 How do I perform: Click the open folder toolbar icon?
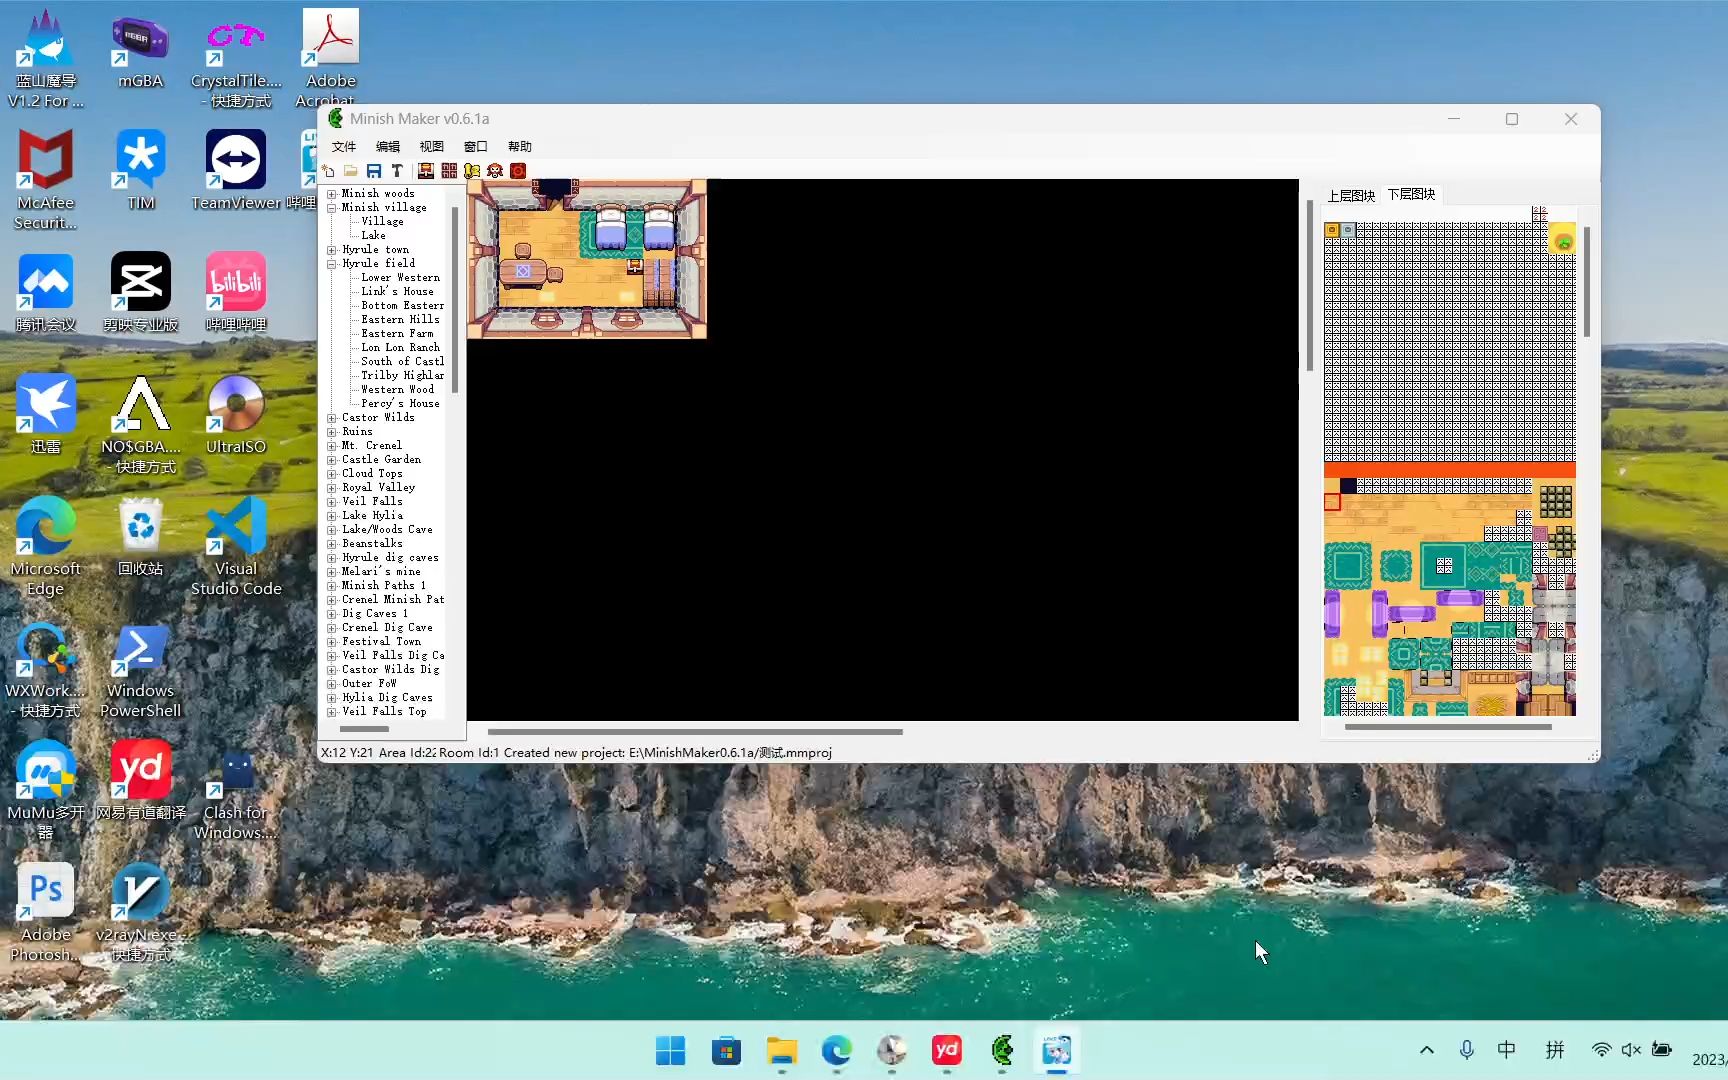coord(351,171)
